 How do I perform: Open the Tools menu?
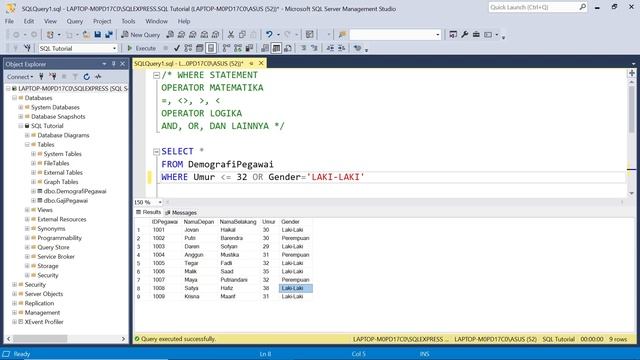(128, 21)
